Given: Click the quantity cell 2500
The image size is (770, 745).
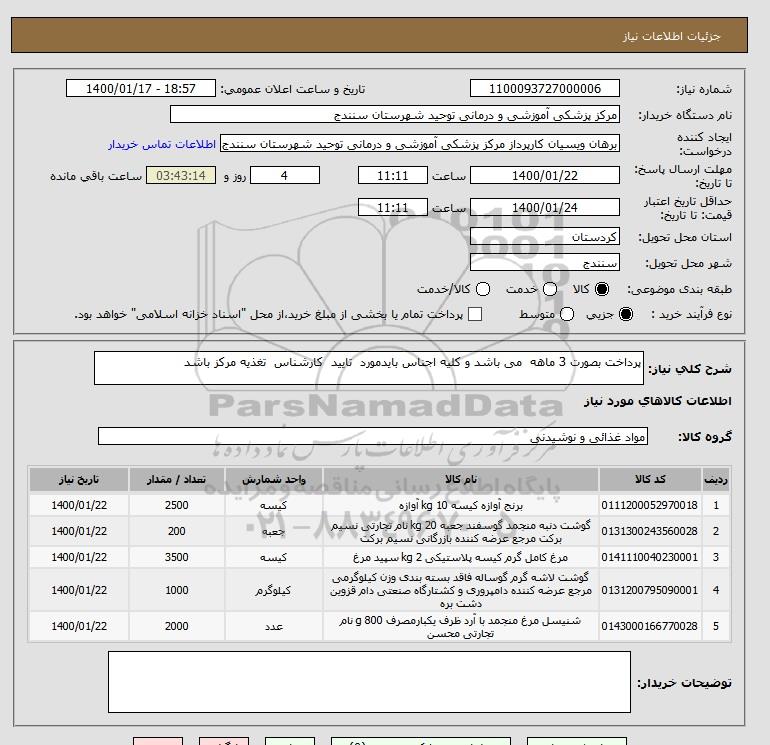Looking at the screenshot, I should (x=177, y=505).
